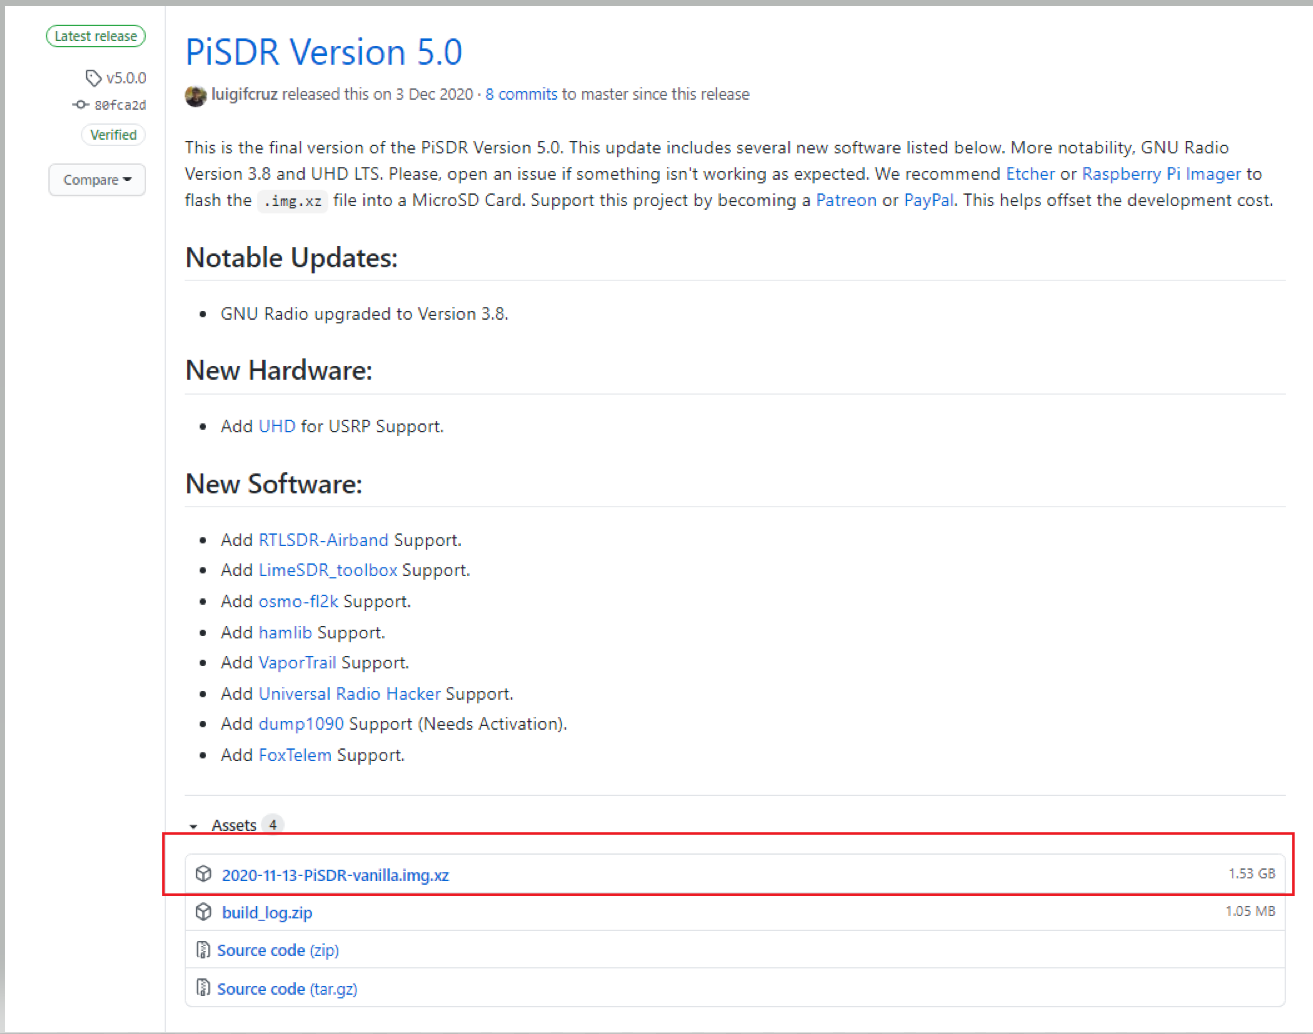Open the VaporTrail link

point(297,662)
